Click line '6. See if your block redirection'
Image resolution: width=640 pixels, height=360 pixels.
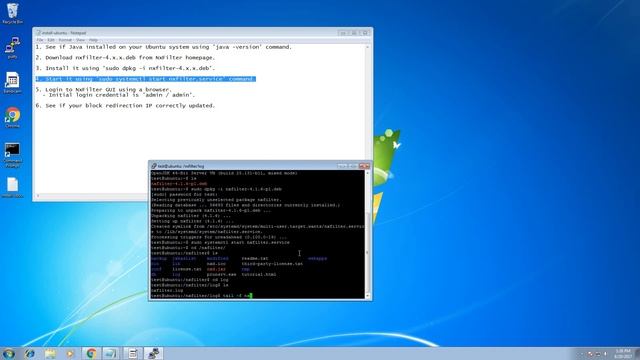(x=125, y=105)
